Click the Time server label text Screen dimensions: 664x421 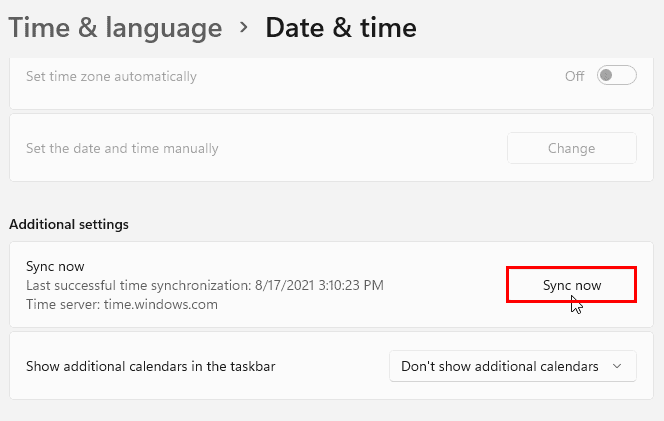pyautogui.click(x=62, y=304)
